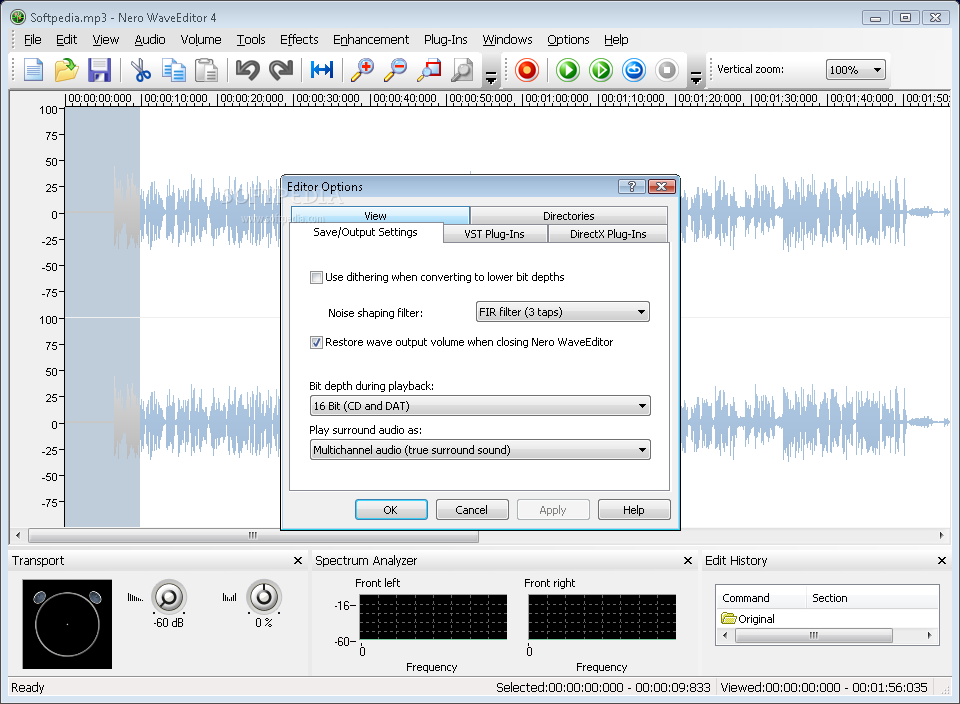The image size is (960, 704).
Task: Open the File menu
Action: tap(32, 40)
